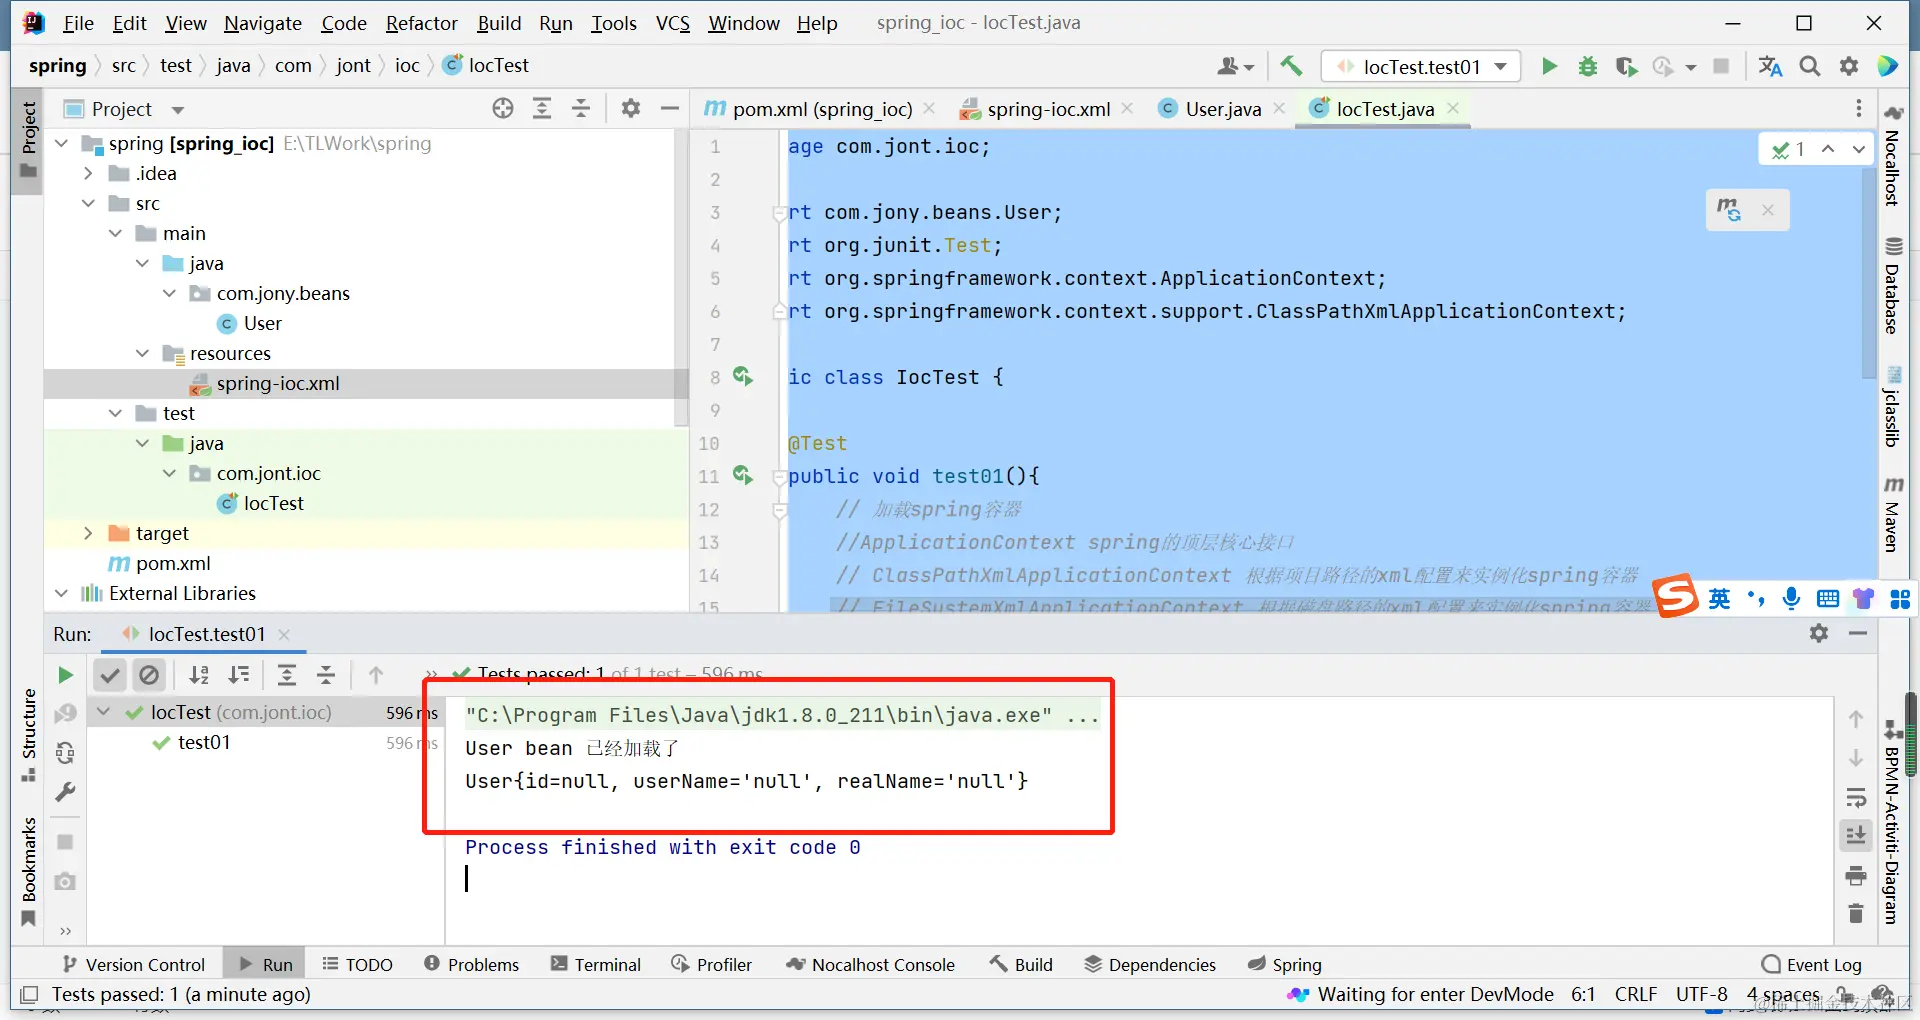
Task: Open Run panel settings gear
Action: coord(1819,633)
